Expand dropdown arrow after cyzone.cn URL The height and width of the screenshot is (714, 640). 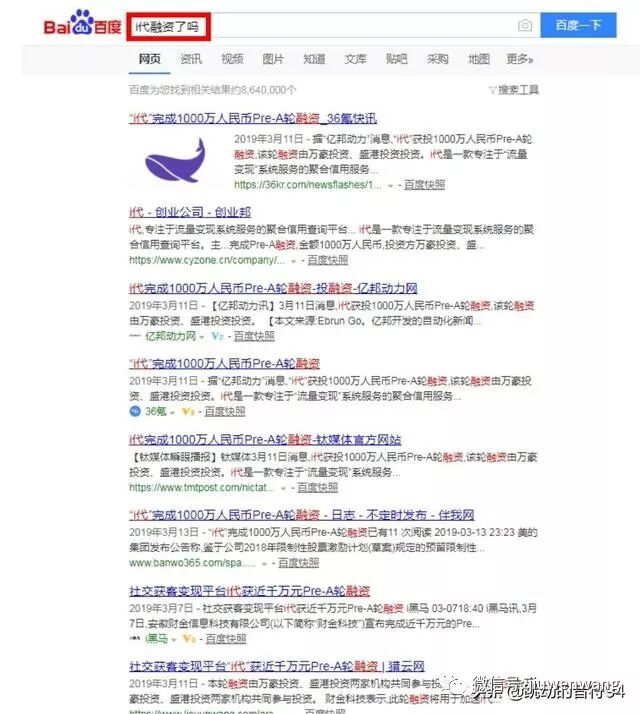(x=294, y=261)
